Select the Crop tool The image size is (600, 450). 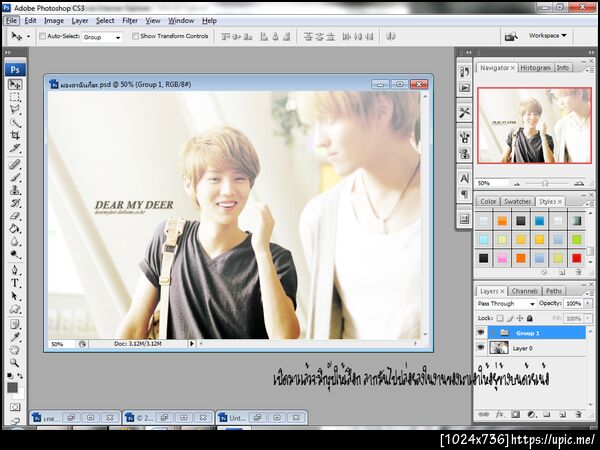(15, 135)
